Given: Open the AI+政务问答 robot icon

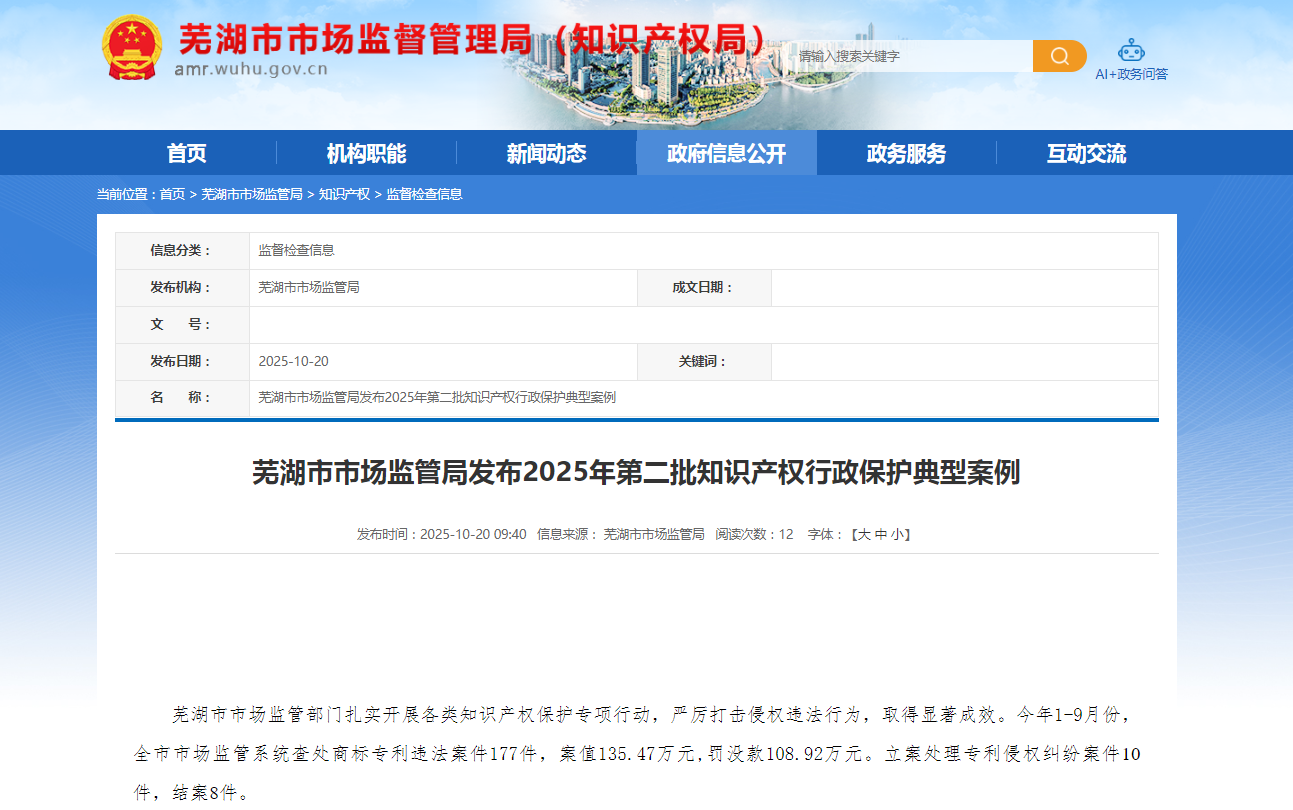Looking at the screenshot, I should [1131, 50].
